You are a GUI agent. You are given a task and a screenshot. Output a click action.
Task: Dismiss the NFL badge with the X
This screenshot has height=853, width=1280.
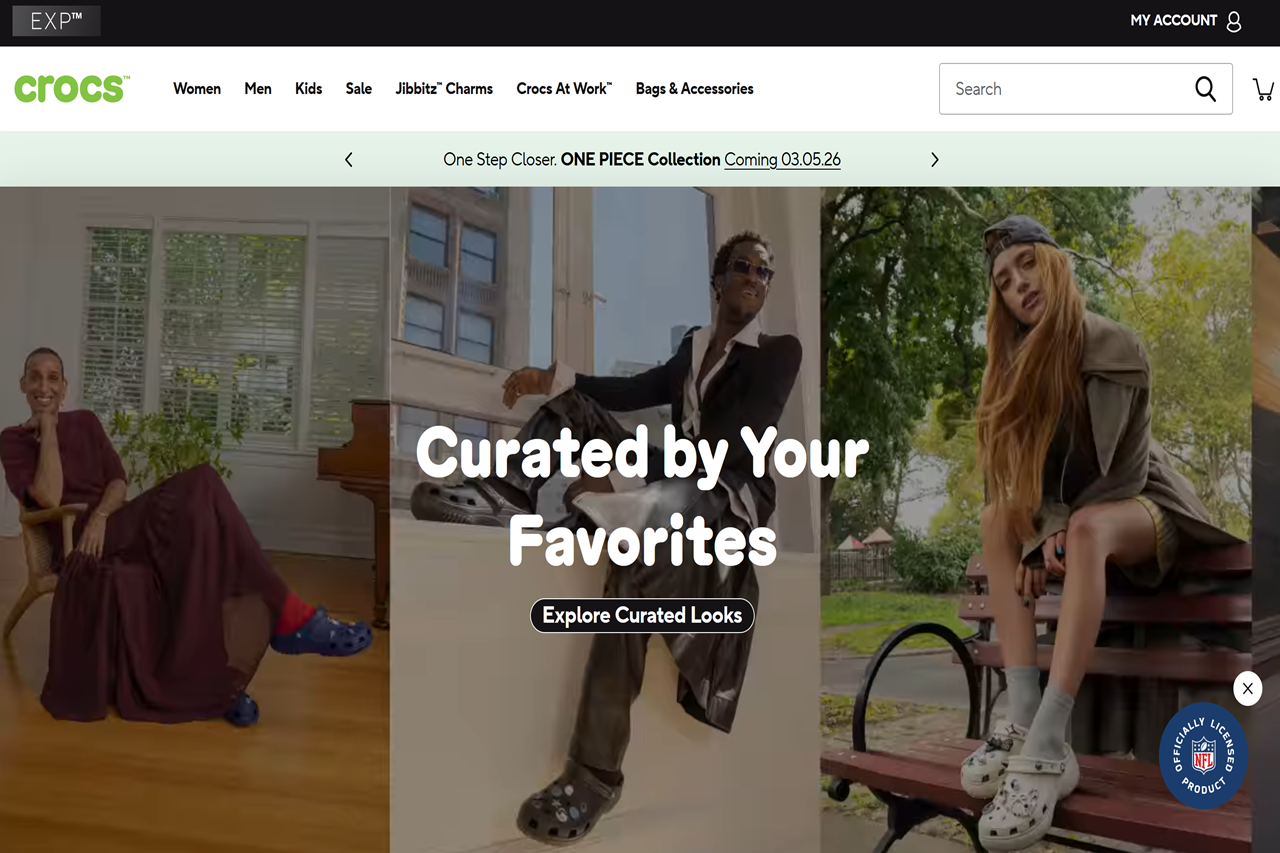[x=1247, y=688]
